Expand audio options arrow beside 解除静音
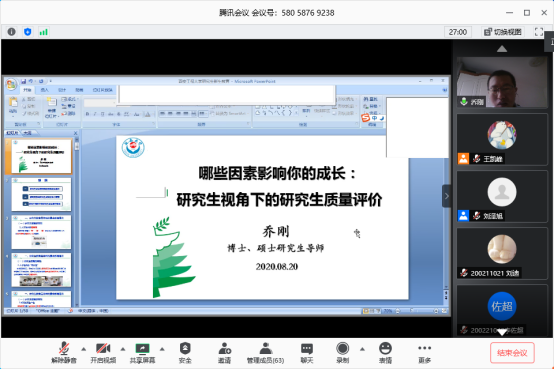 (x=83, y=349)
